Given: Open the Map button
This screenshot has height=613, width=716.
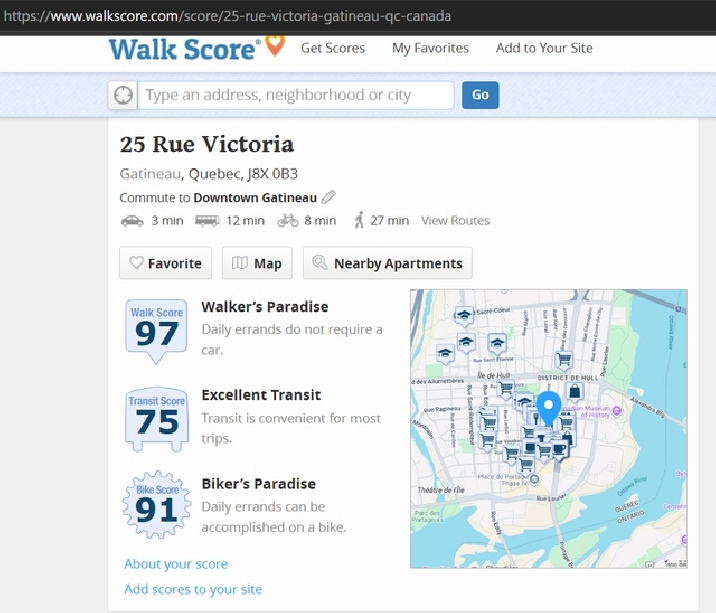Looking at the screenshot, I should [257, 263].
